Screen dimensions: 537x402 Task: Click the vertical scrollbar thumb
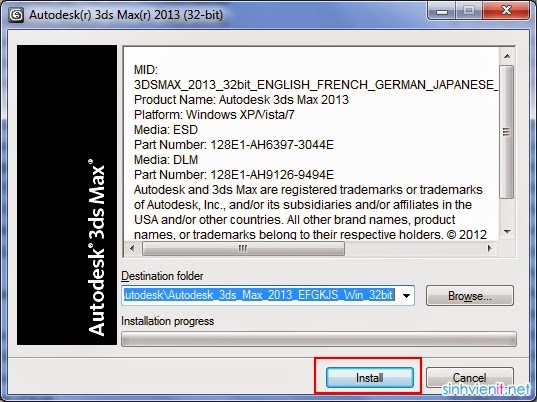coord(507,132)
